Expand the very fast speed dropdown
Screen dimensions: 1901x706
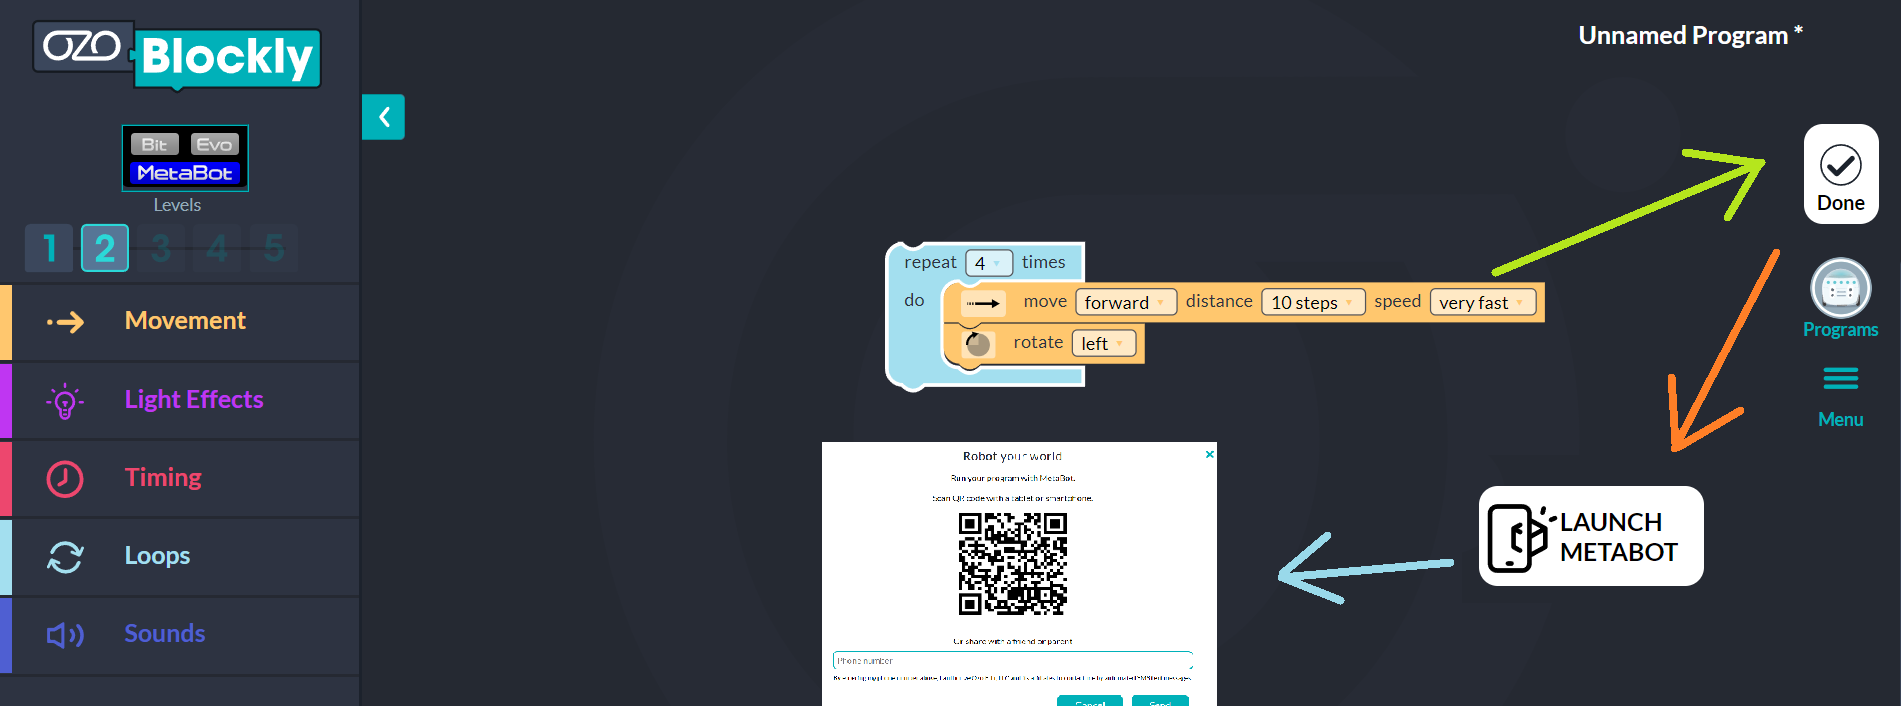click(1482, 303)
